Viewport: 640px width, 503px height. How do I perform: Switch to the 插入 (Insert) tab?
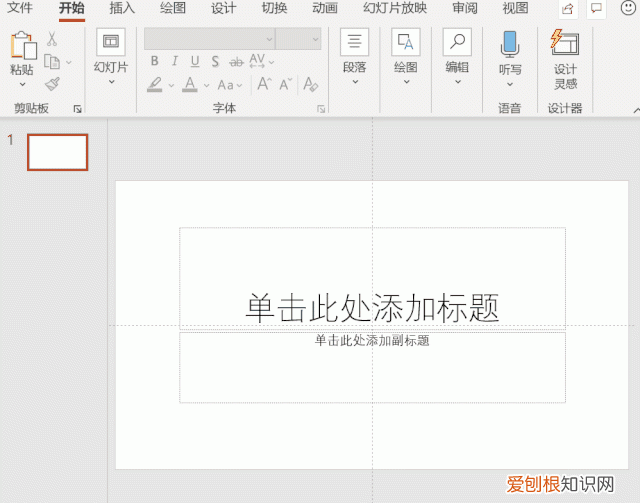122,8
